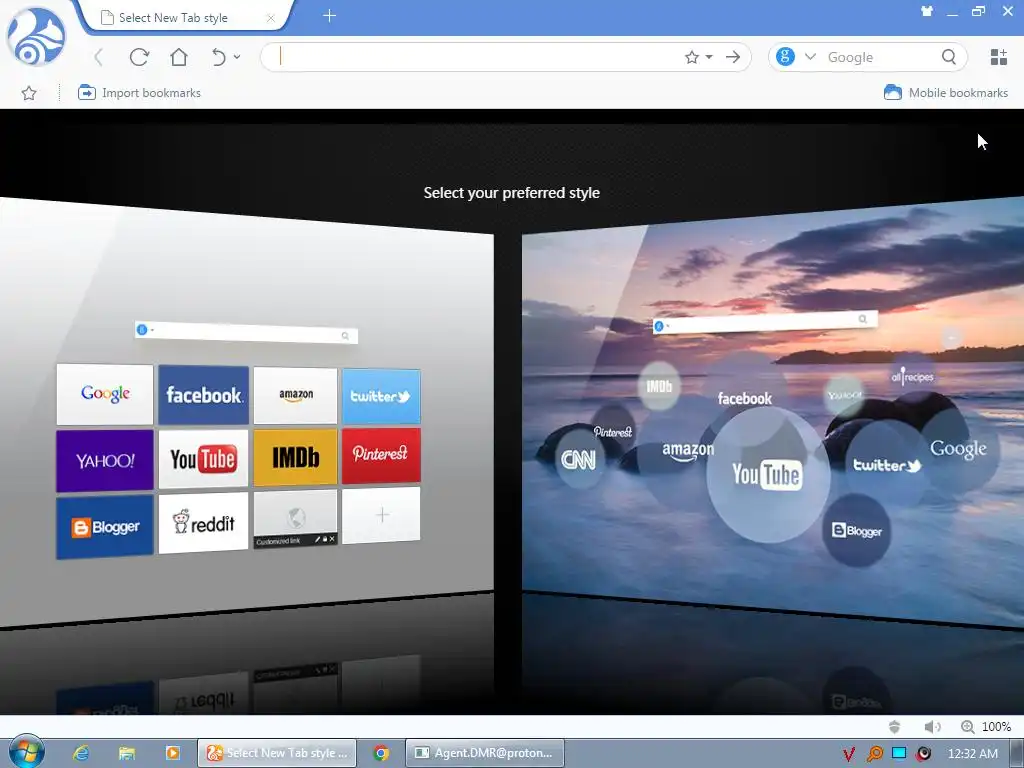Image resolution: width=1024 pixels, height=768 pixels.
Task: Click the Google bubble in the beach preview
Action: tap(958, 449)
